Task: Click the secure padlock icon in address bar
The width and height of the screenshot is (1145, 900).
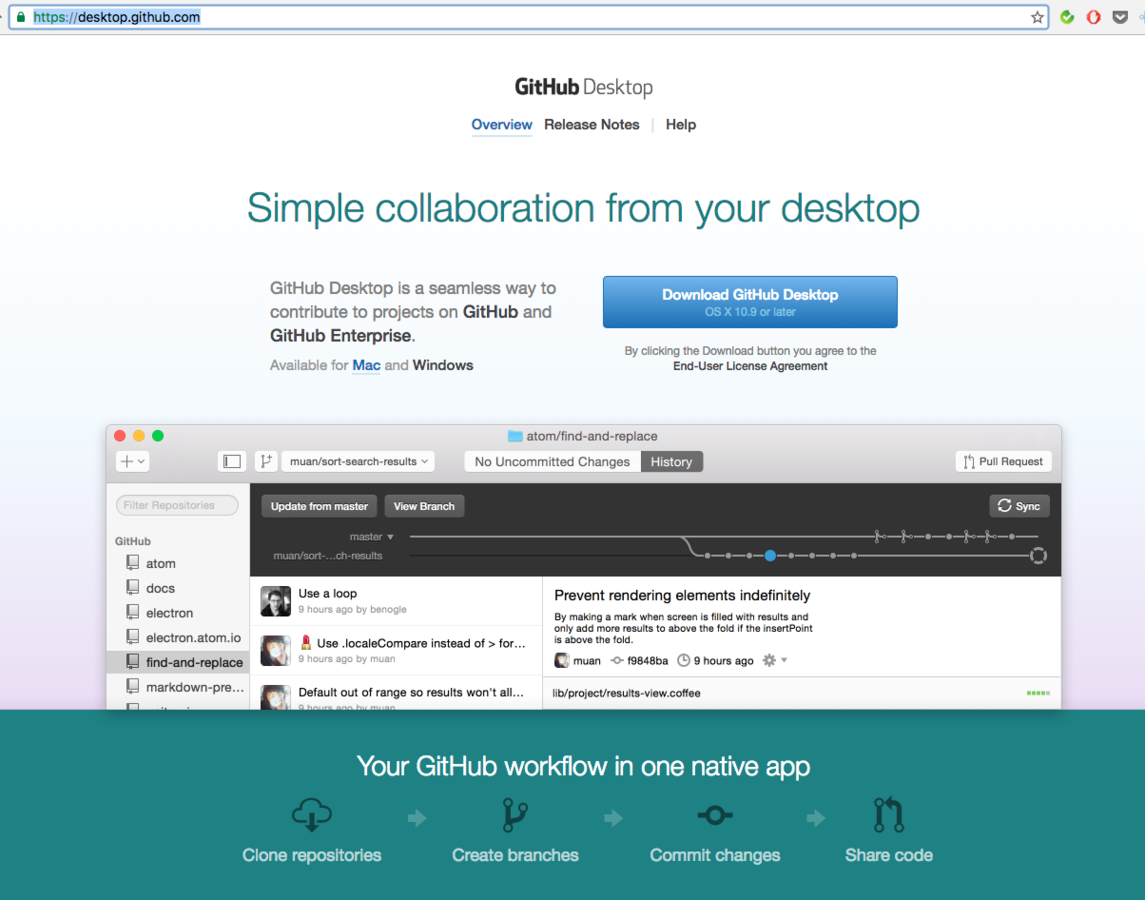Action: [x=20, y=17]
